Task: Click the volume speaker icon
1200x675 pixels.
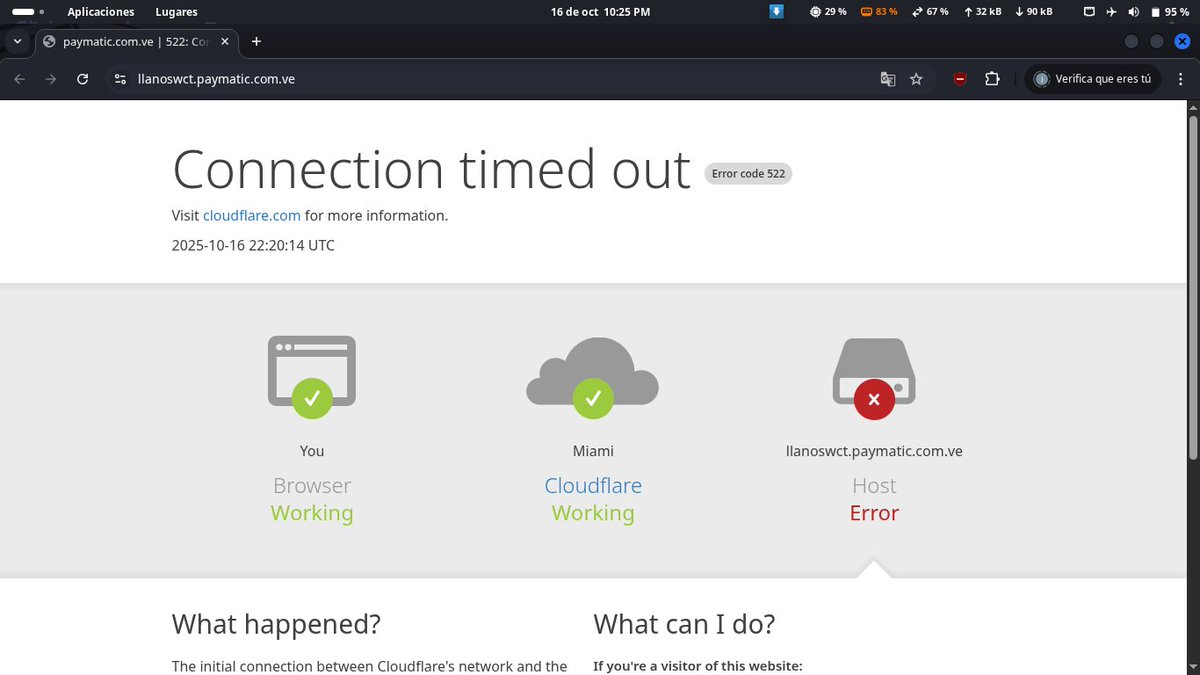Action: coord(1133,12)
